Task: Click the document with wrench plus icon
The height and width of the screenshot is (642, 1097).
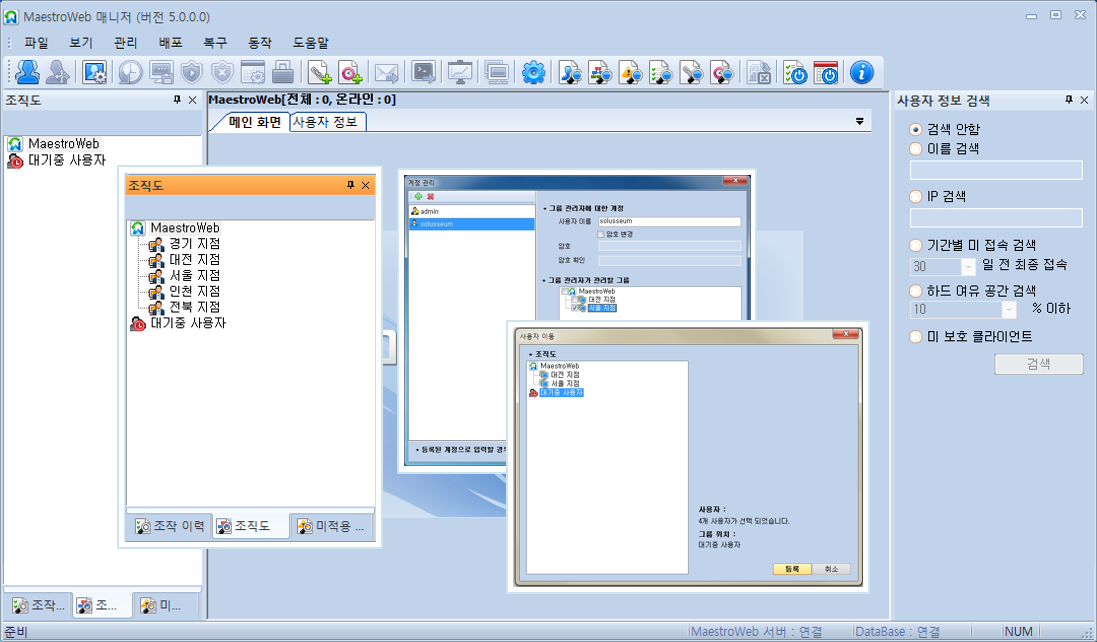Action: click(x=319, y=72)
